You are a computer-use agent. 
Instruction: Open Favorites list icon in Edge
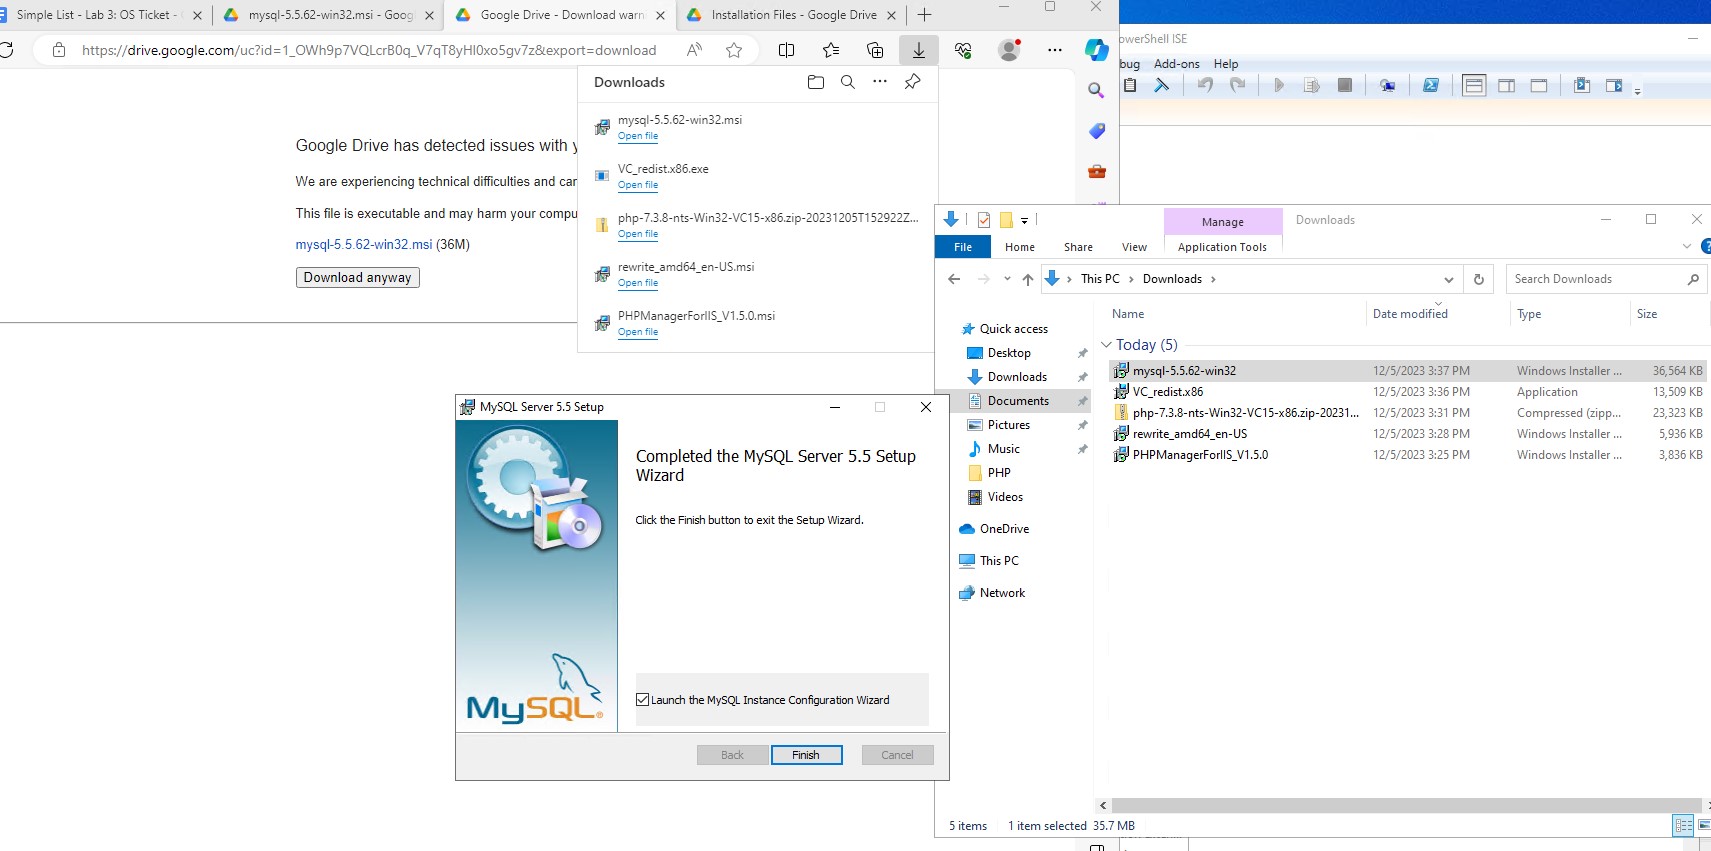coord(831,50)
